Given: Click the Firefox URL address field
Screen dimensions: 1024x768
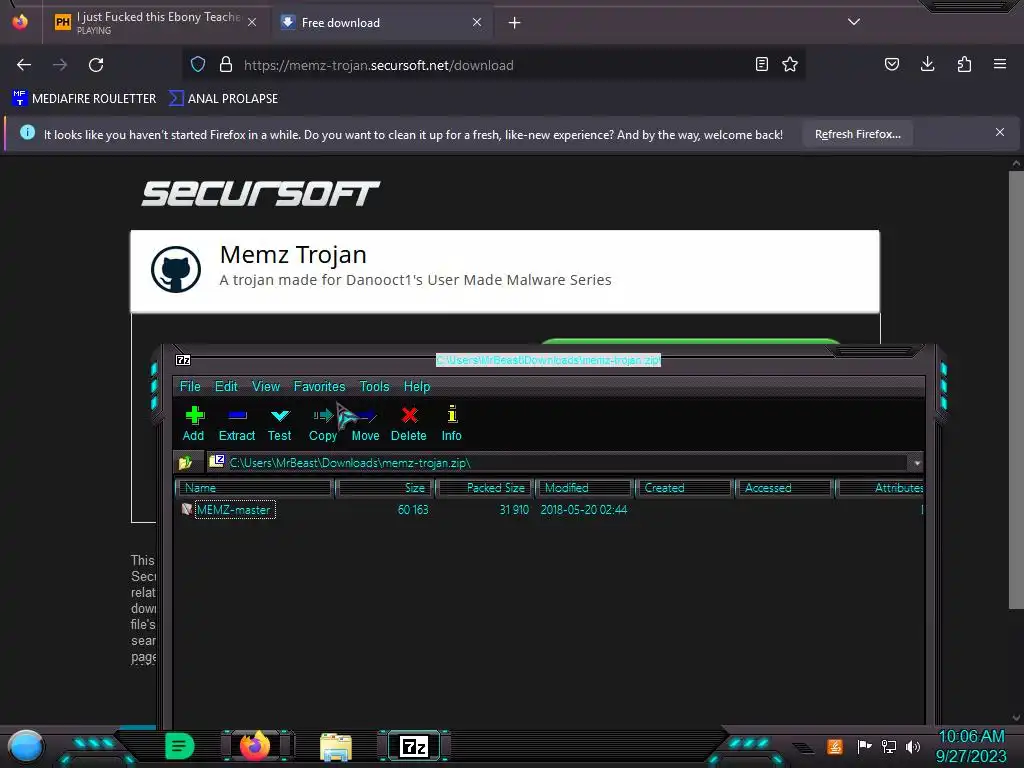Looking at the screenshot, I should (x=496, y=65).
